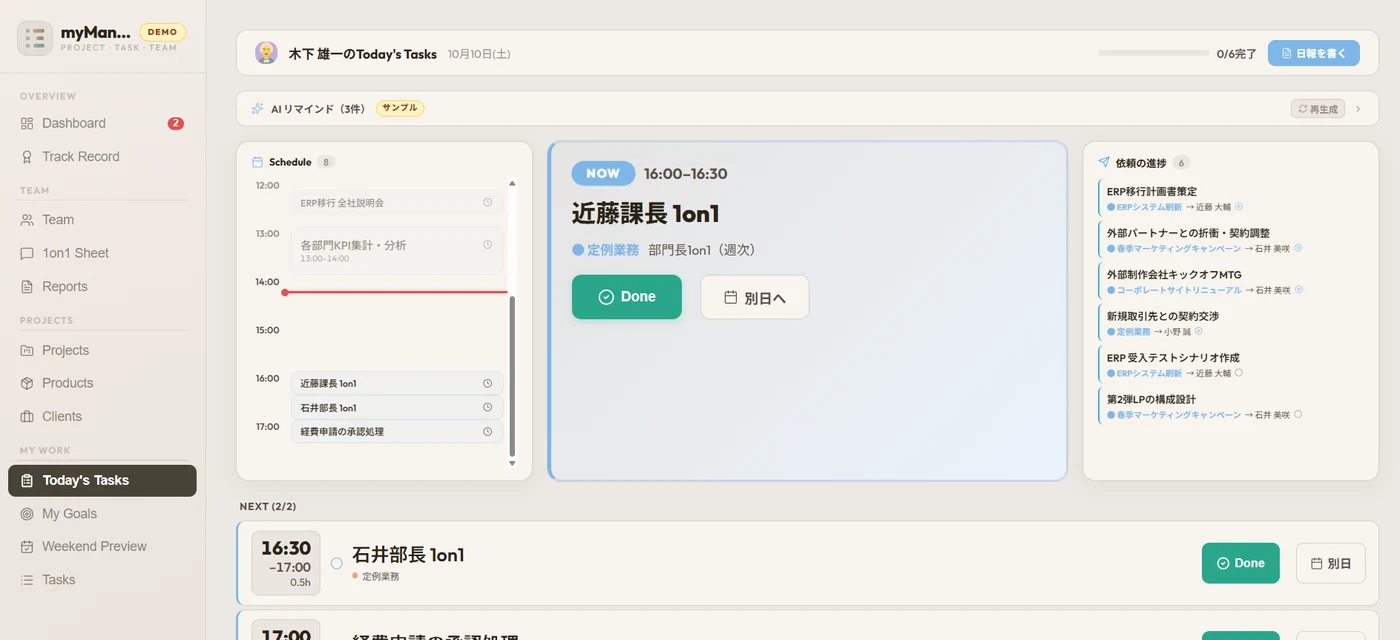1400x640 pixels.
Task: Select Today's Tasks in sidebar
Action: pos(102,480)
